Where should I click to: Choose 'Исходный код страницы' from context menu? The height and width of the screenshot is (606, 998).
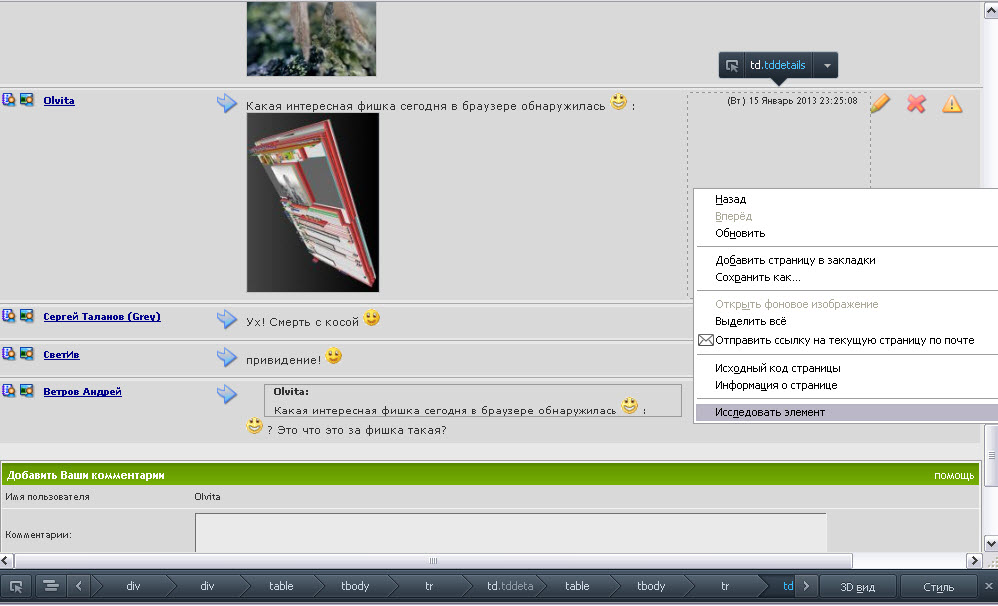click(777, 368)
